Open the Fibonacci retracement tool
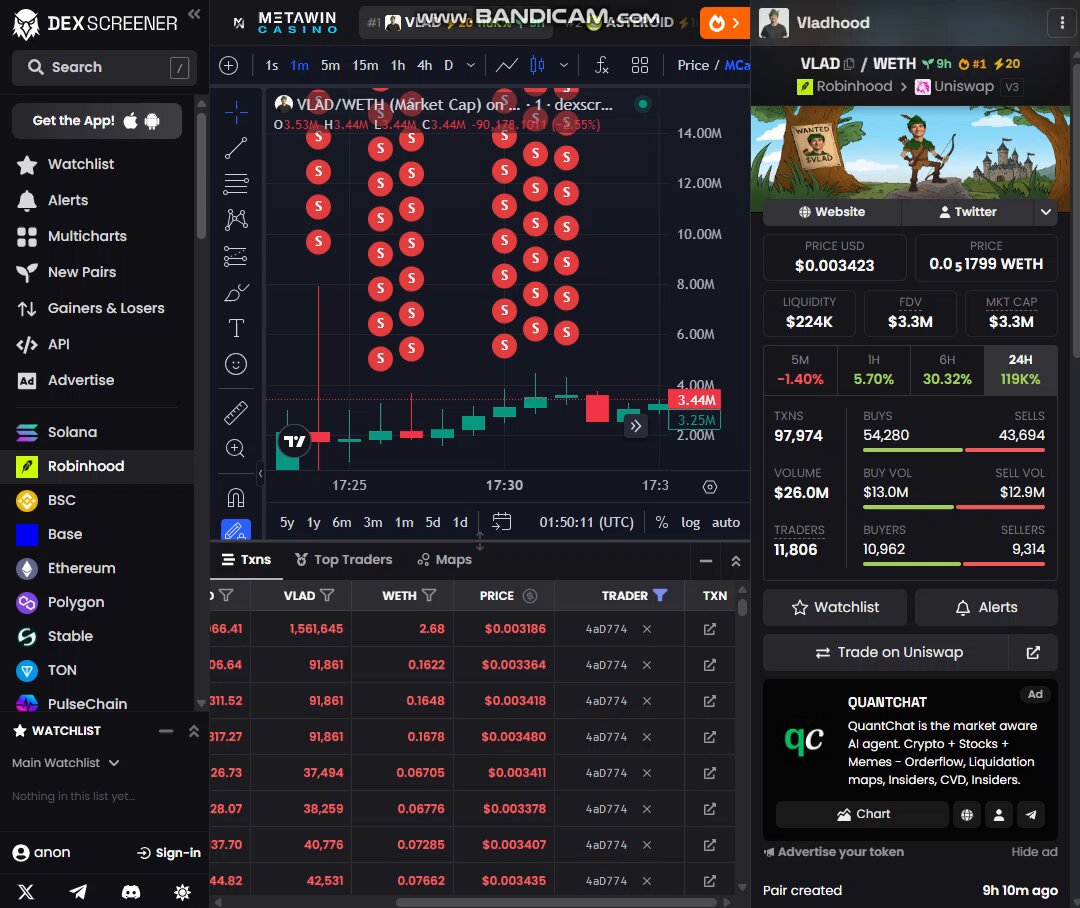Viewport: 1080px width, 908px height. tap(236, 184)
